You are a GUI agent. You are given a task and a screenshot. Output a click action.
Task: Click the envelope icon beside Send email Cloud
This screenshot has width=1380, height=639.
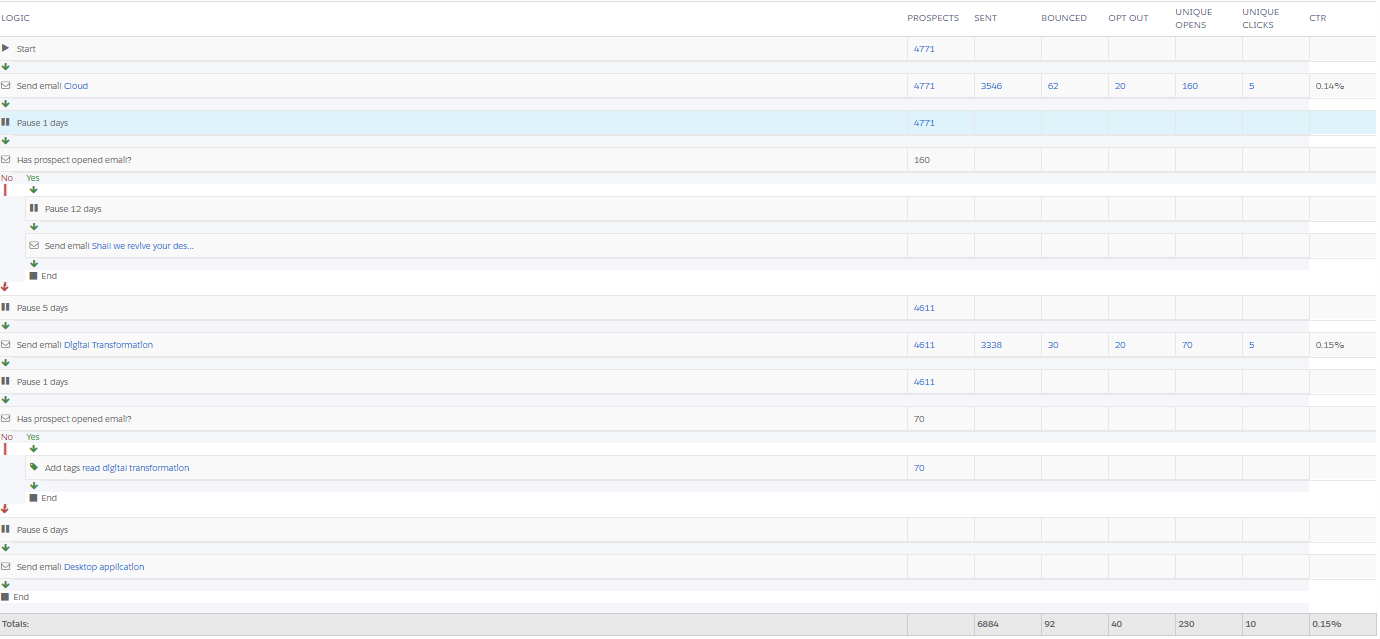click(6, 86)
